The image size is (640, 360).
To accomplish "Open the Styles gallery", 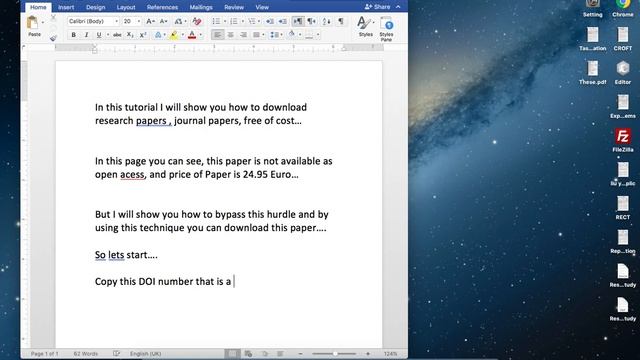I will click(365, 27).
